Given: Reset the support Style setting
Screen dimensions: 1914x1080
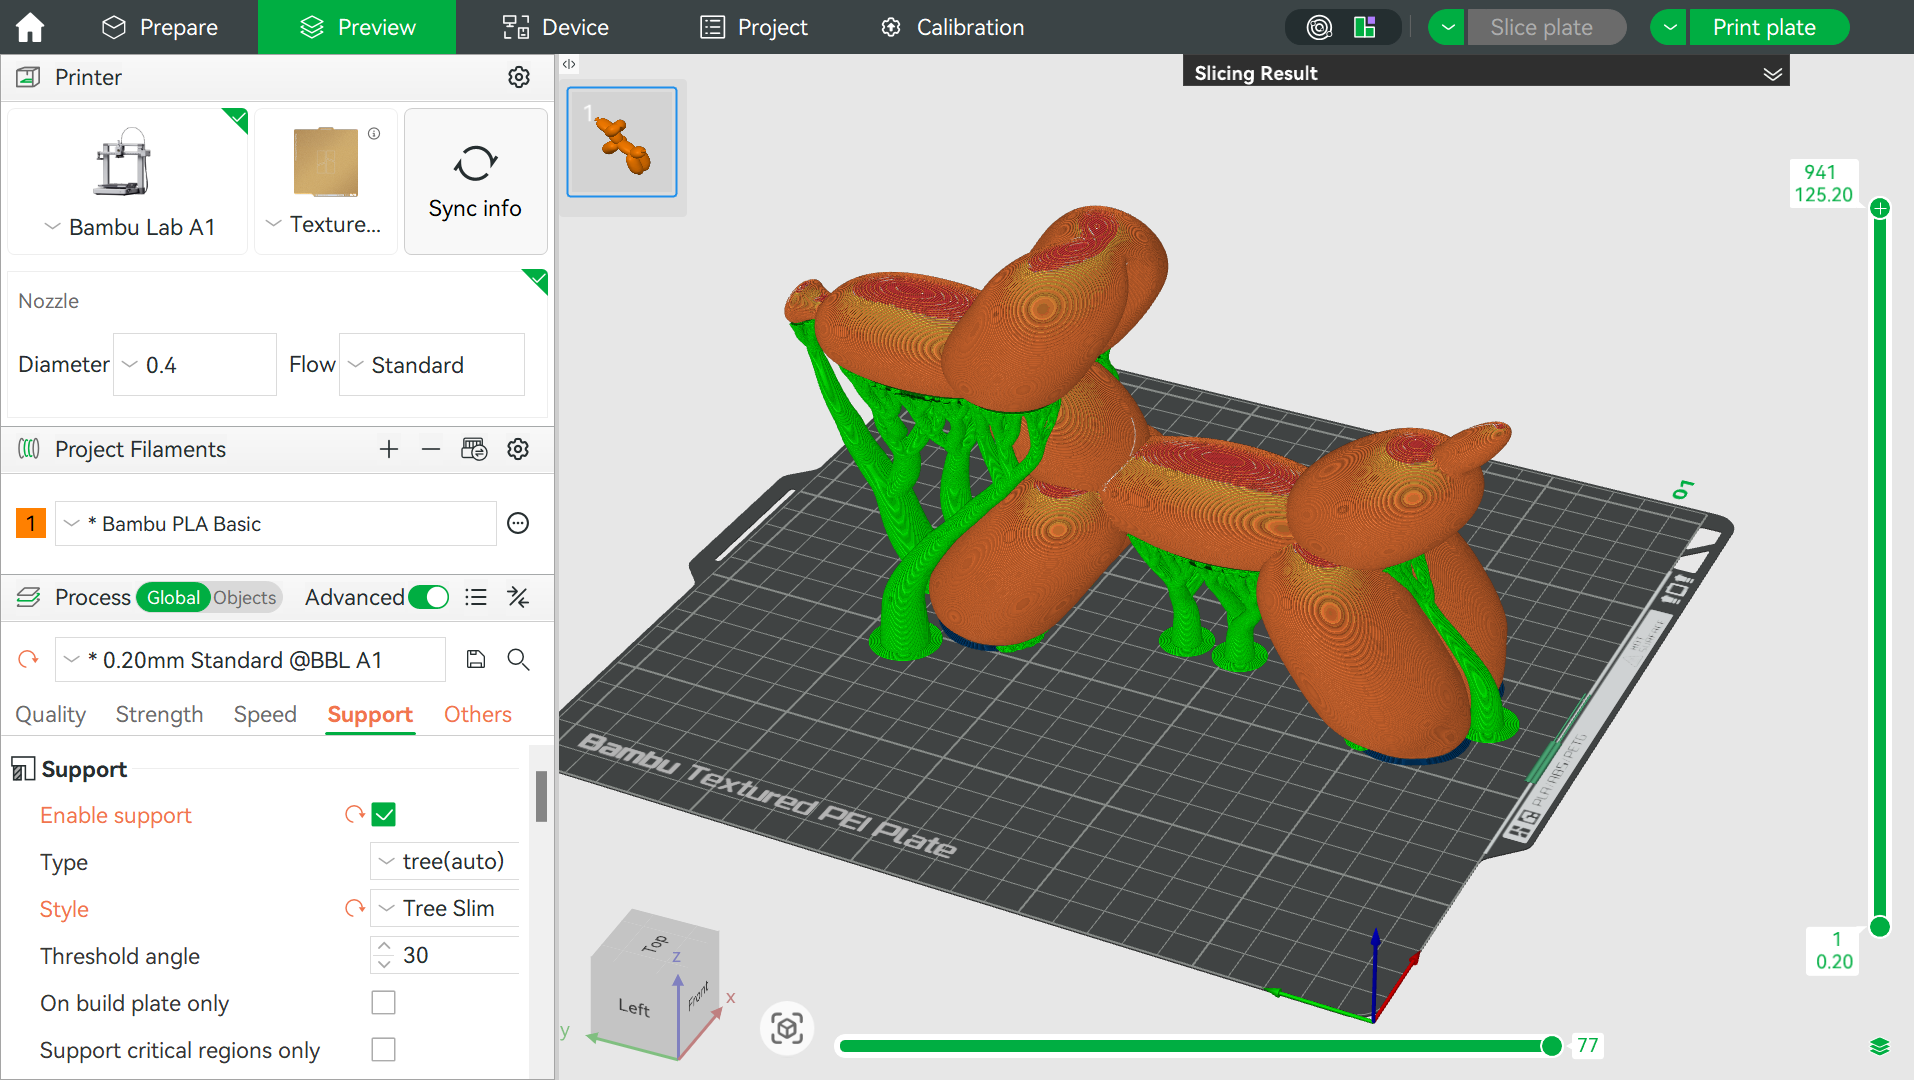Looking at the screenshot, I should [x=354, y=908].
